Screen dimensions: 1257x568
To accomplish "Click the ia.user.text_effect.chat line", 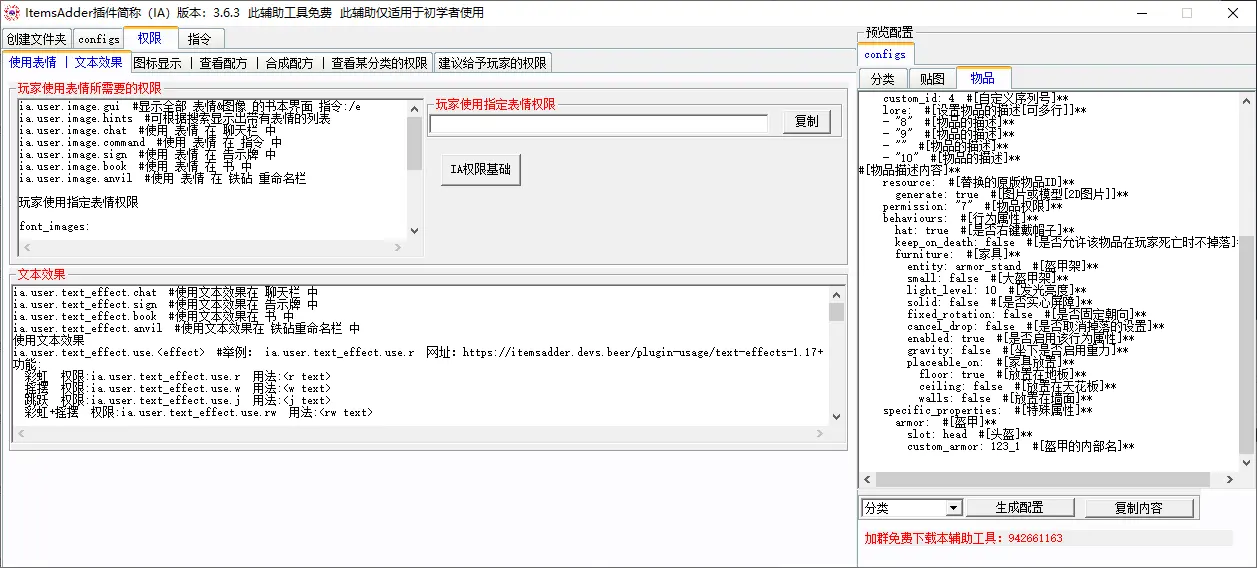I will 165,292.
